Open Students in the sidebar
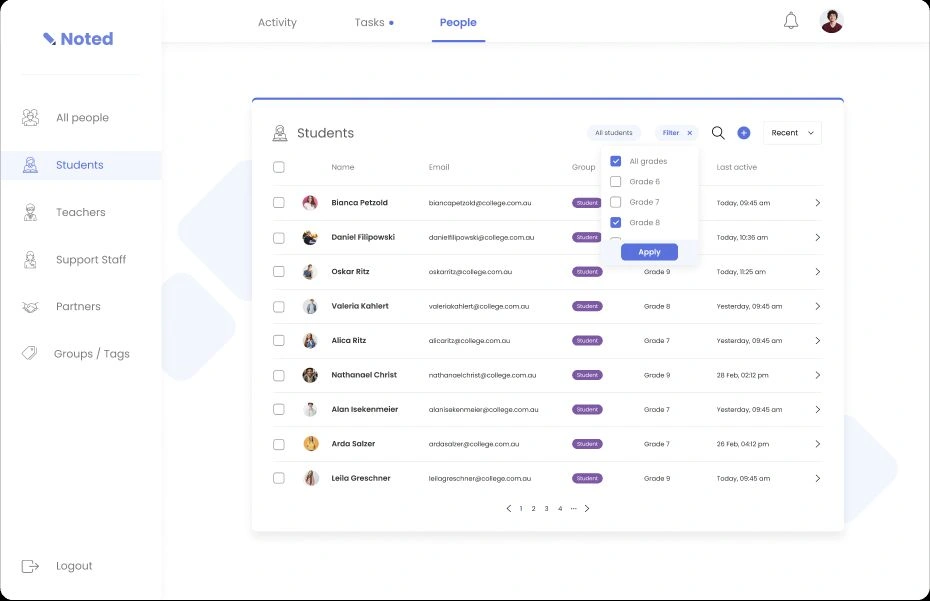The height and width of the screenshot is (601, 930). coord(81,165)
